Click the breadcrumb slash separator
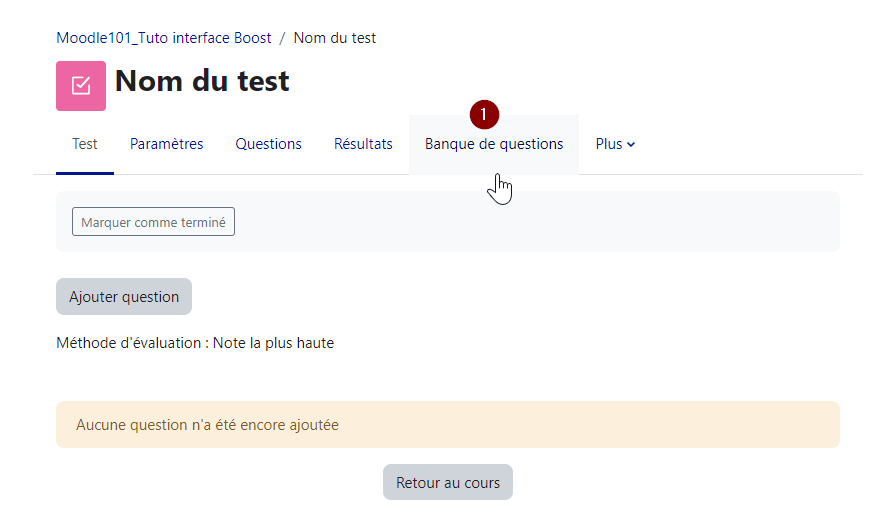Screen dimensions: 874x523 [x=283, y=38]
